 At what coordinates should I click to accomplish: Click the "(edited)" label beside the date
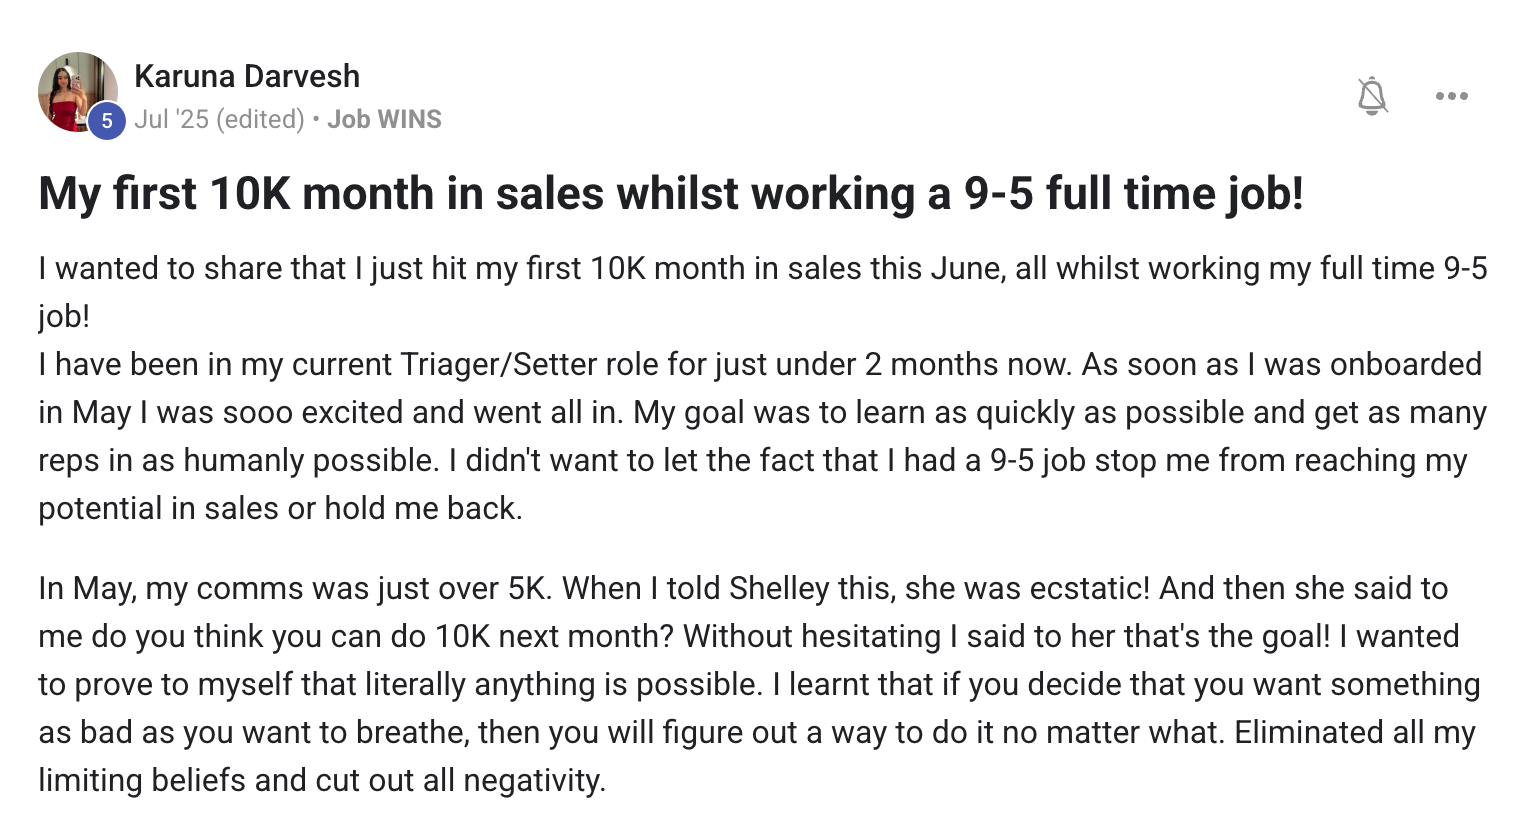click(260, 119)
